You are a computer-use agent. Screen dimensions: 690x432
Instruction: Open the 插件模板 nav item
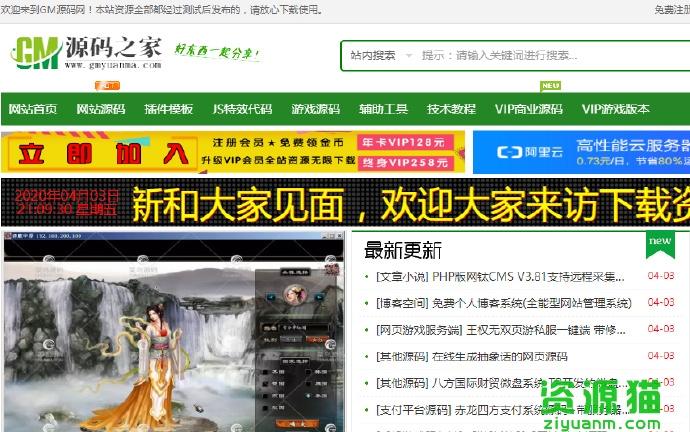[x=169, y=109]
